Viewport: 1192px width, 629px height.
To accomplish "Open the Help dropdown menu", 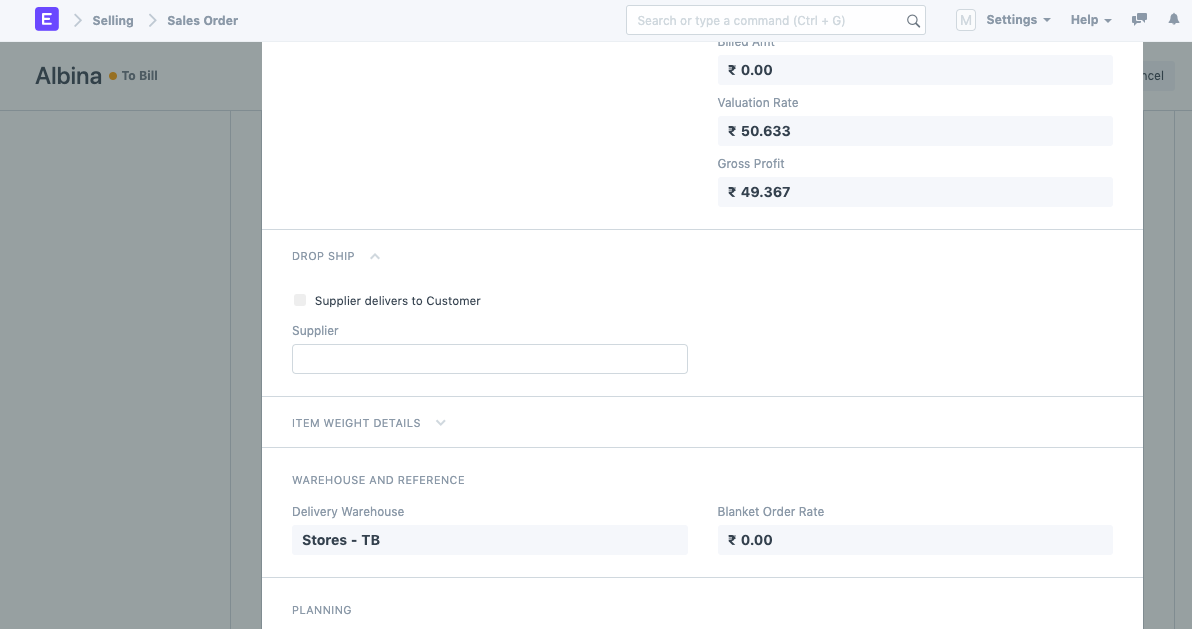I will pyautogui.click(x=1091, y=20).
